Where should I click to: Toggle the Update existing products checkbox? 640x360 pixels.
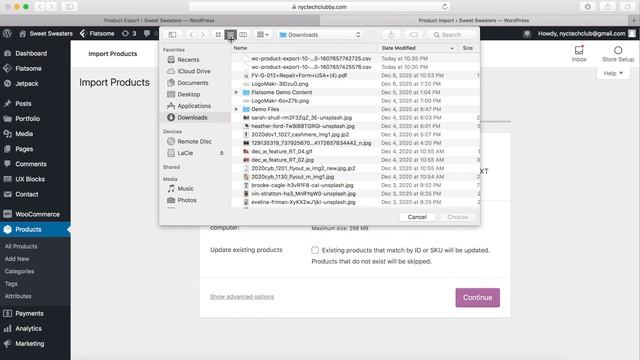[315, 250]
